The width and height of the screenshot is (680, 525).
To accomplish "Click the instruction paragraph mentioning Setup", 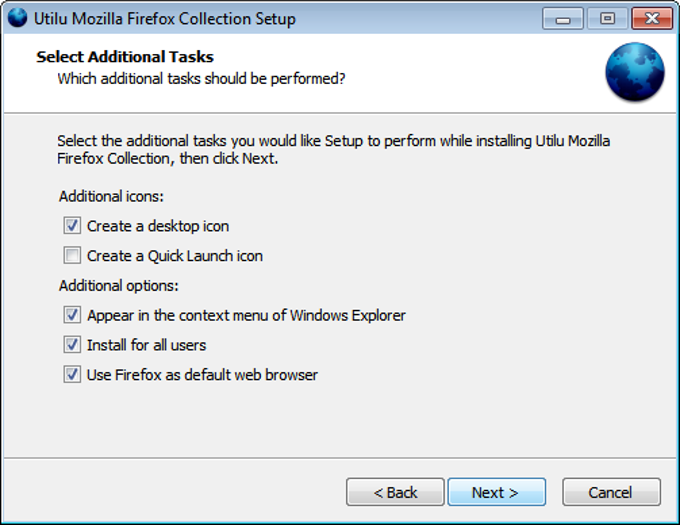I will tap(333, 150).
